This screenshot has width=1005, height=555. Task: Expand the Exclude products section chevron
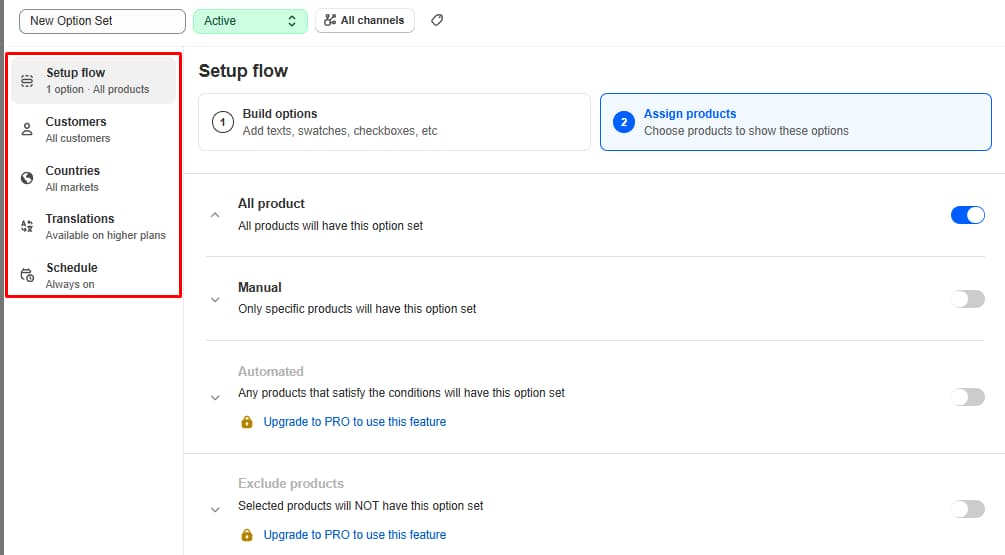[215, 509]
